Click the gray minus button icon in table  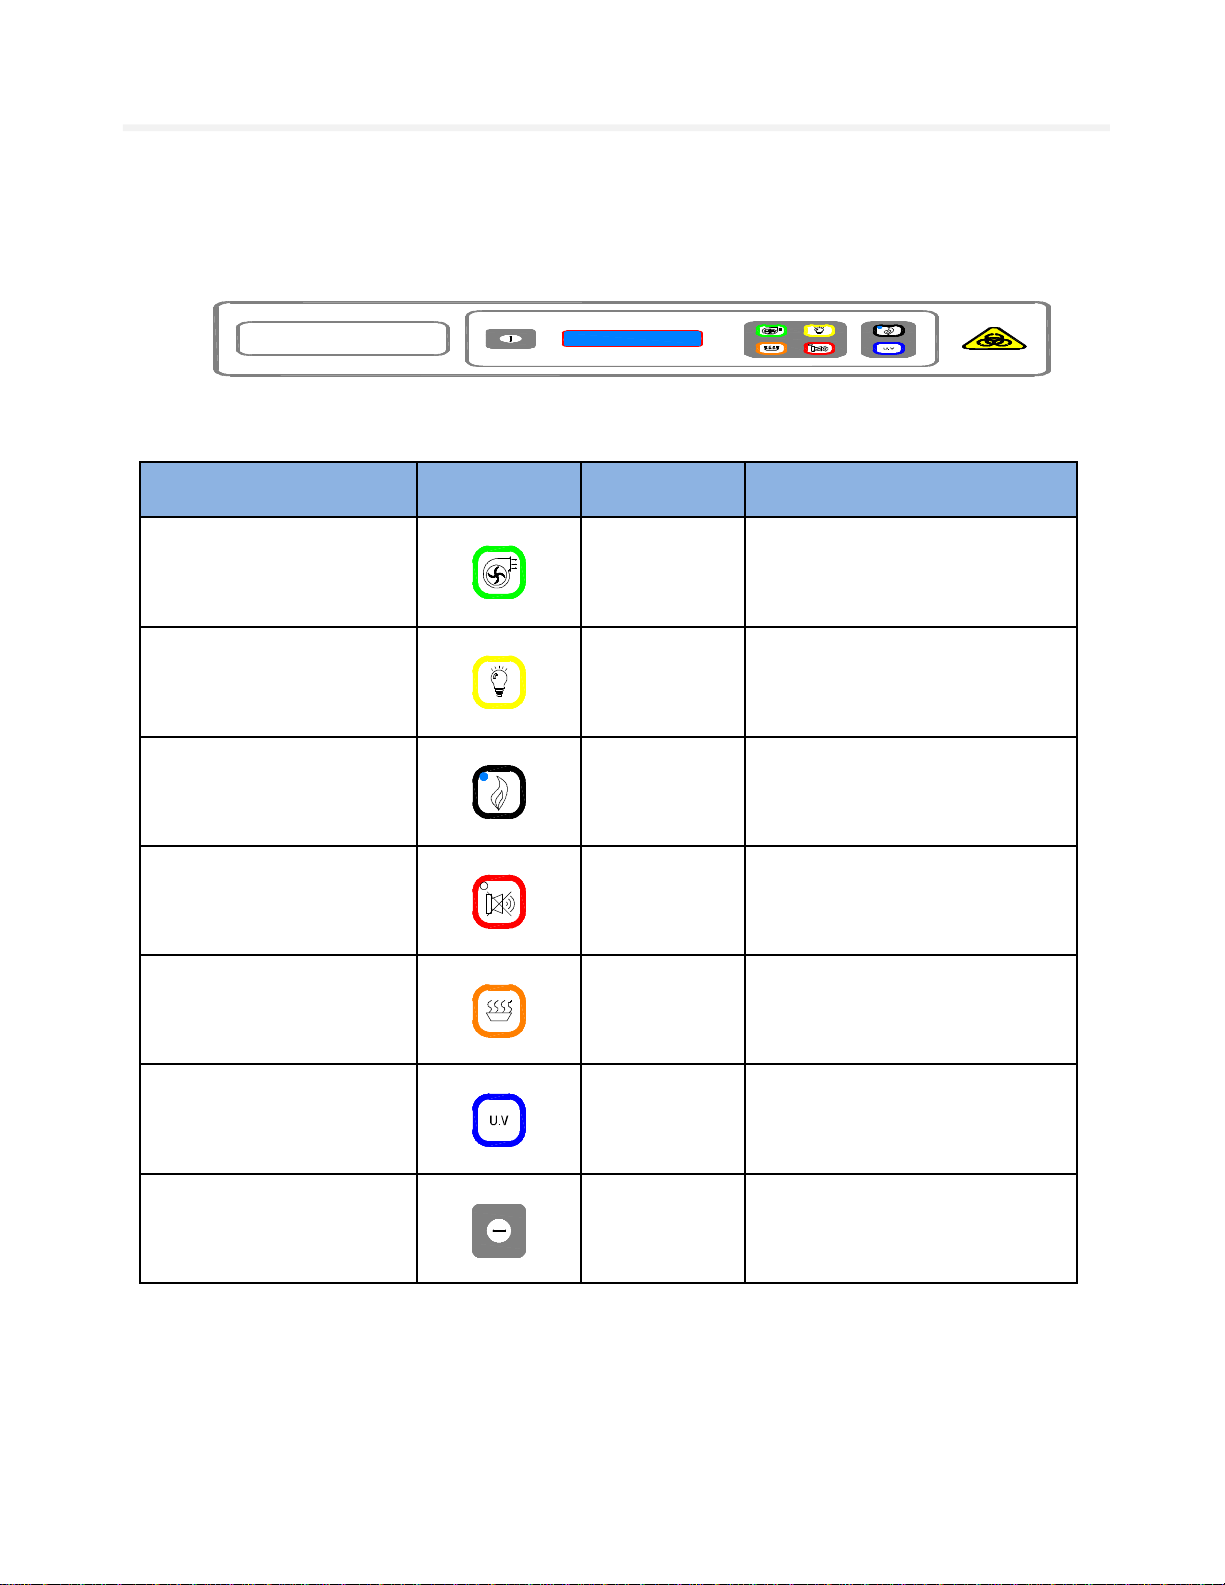click(x=499, y=1230)
